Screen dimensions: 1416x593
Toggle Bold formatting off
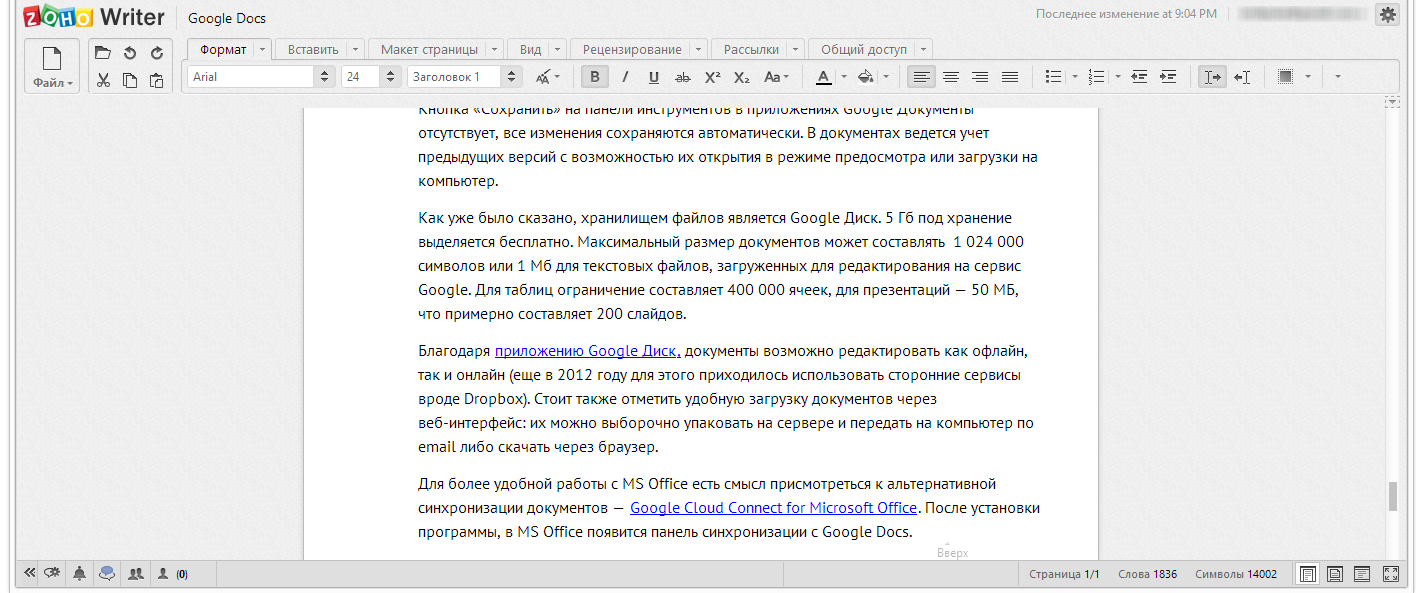pos(596,77)
